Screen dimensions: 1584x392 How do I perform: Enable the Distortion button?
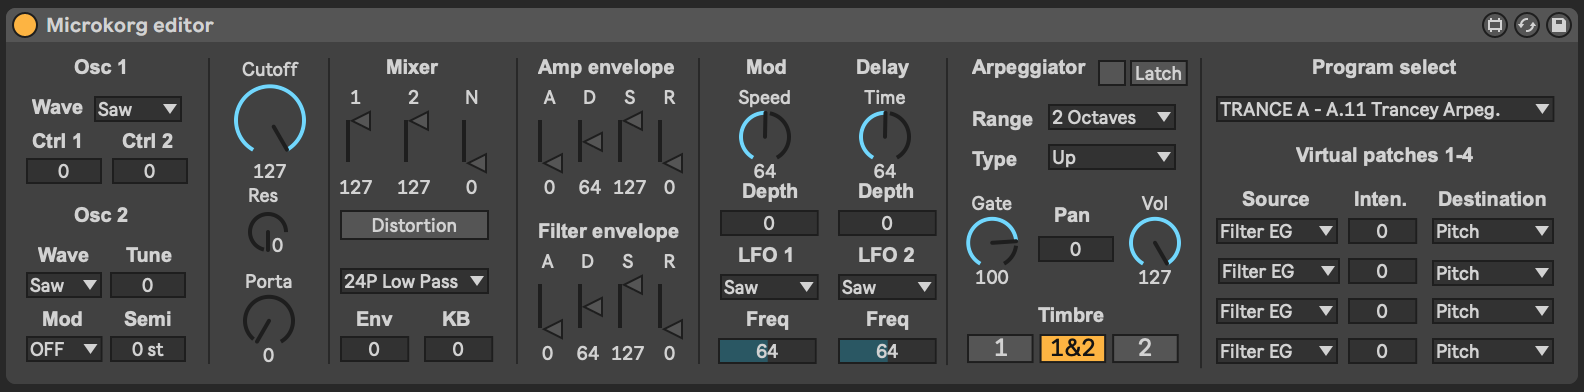[x=414, y=225]
